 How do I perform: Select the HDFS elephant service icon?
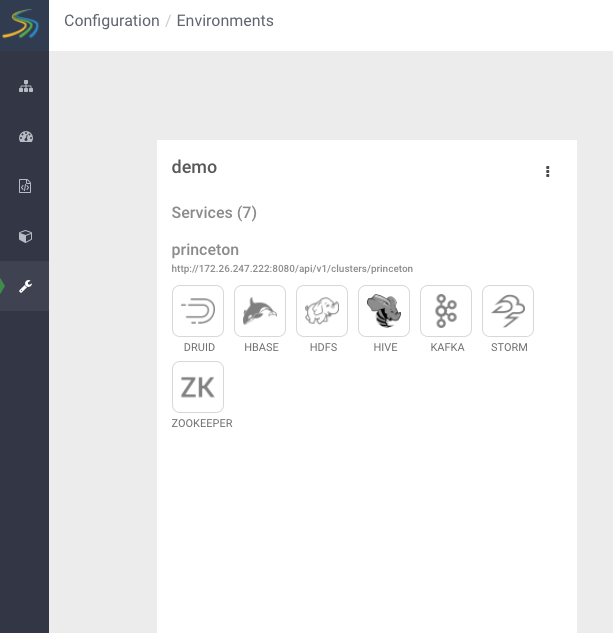(x=322, y=311)
